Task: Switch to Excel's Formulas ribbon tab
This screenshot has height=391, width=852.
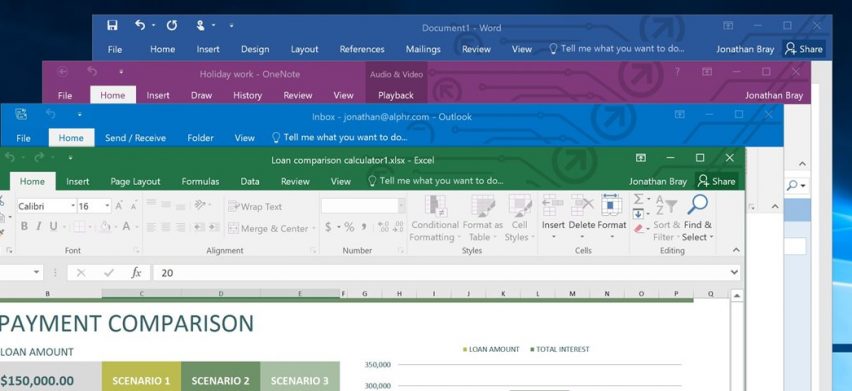Action: (x=200, y=181)
